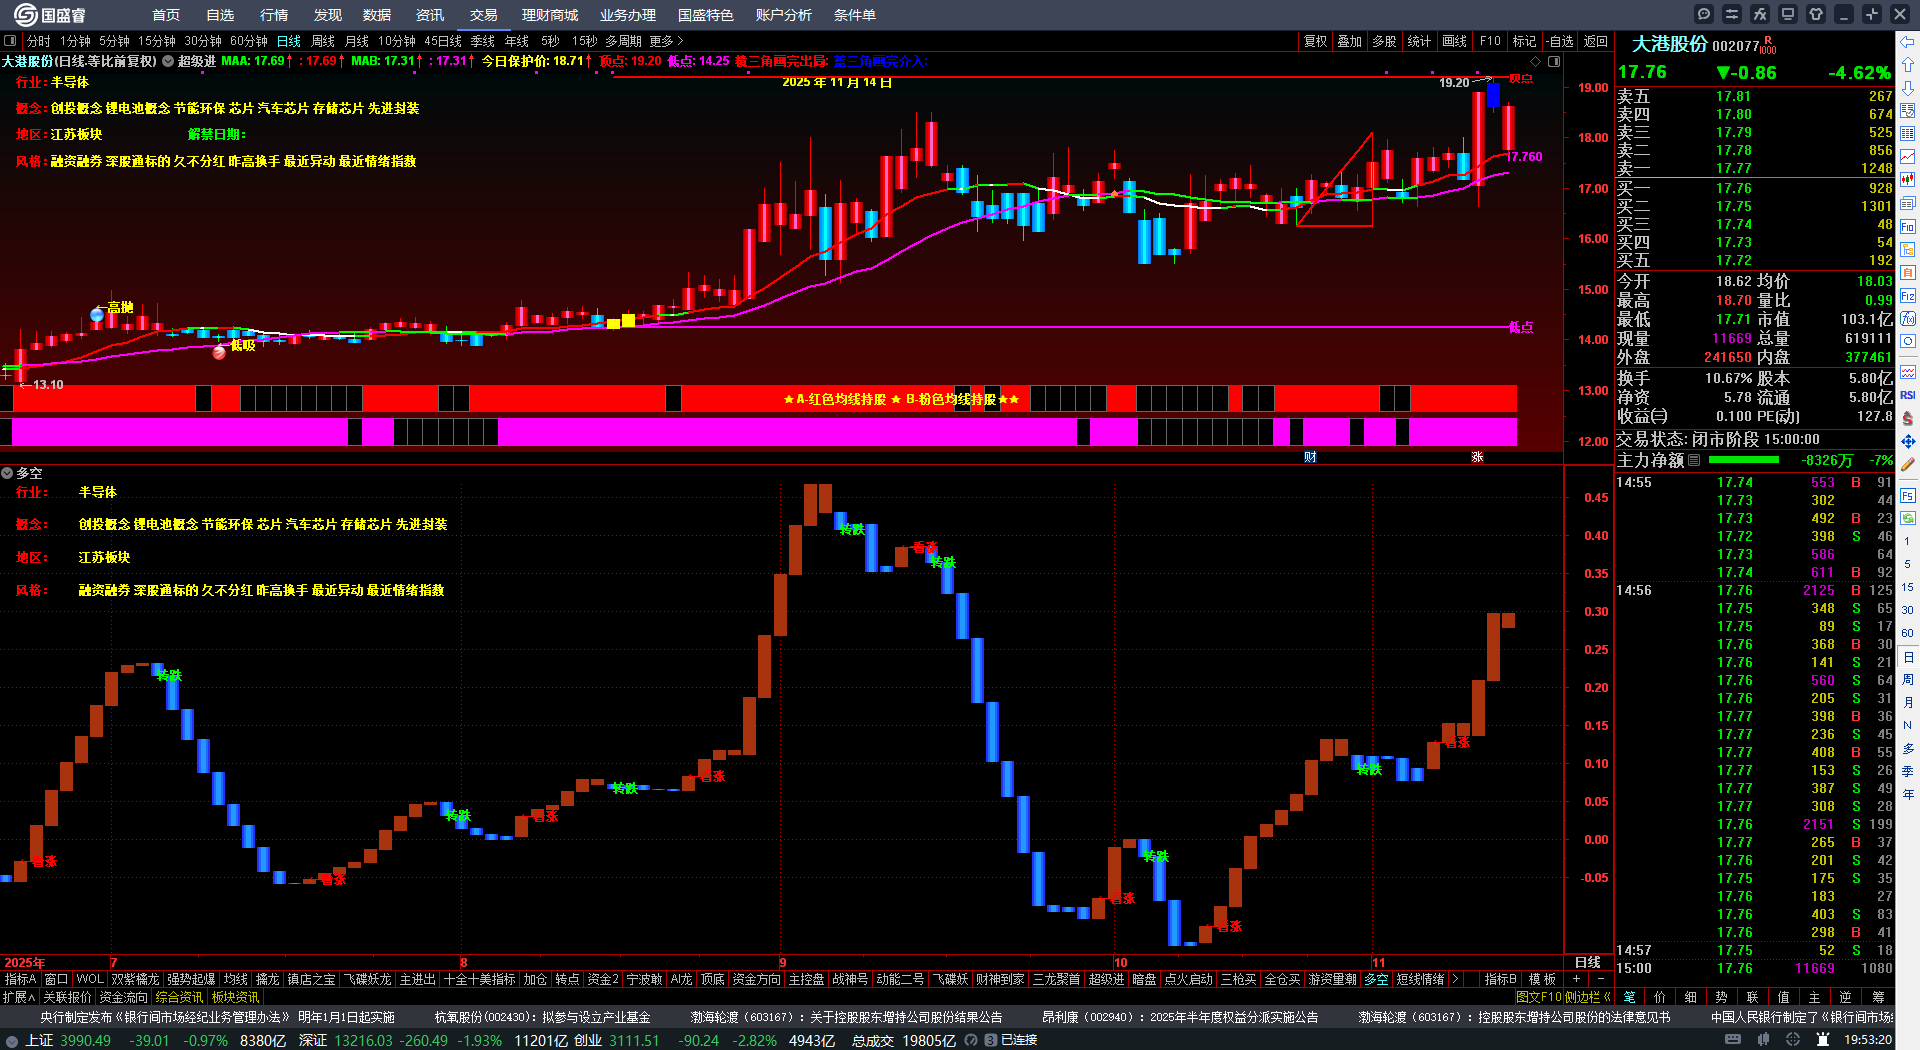The image size is (1920, 1050).
Task: Select the 筹 chip distribution button
Action: 1878,997
